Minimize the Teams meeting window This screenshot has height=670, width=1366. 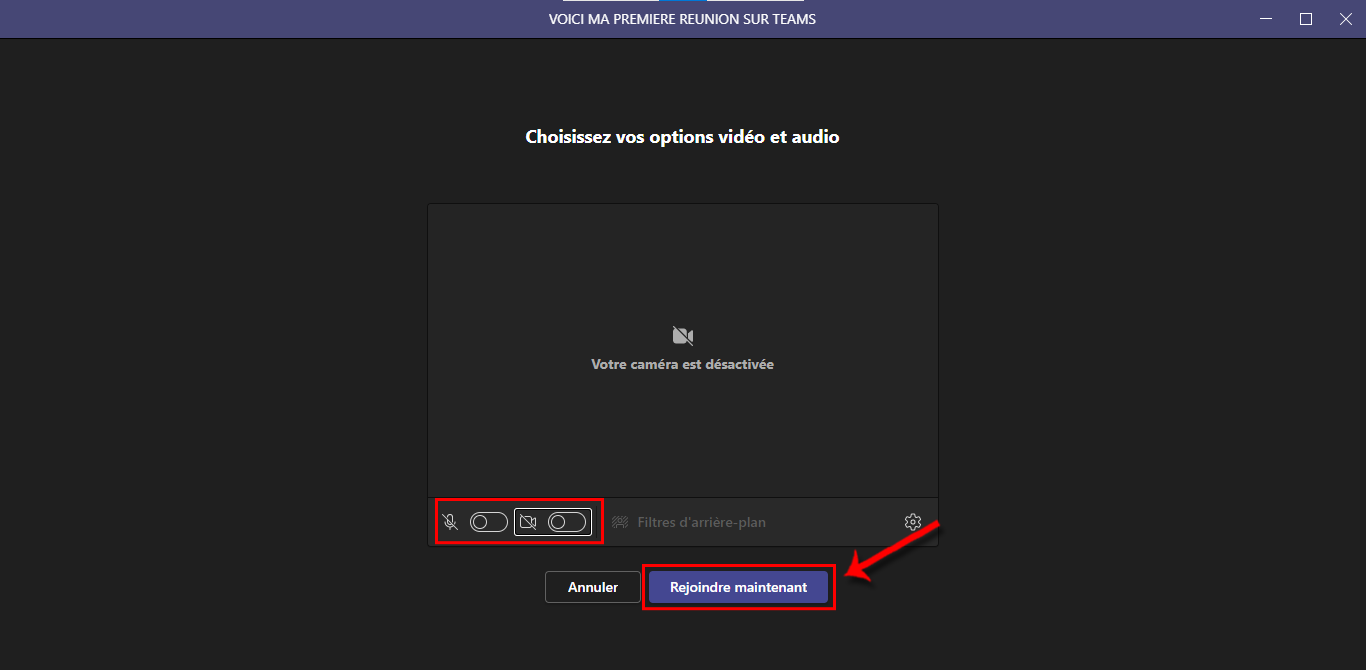(x=1265, y=19)
